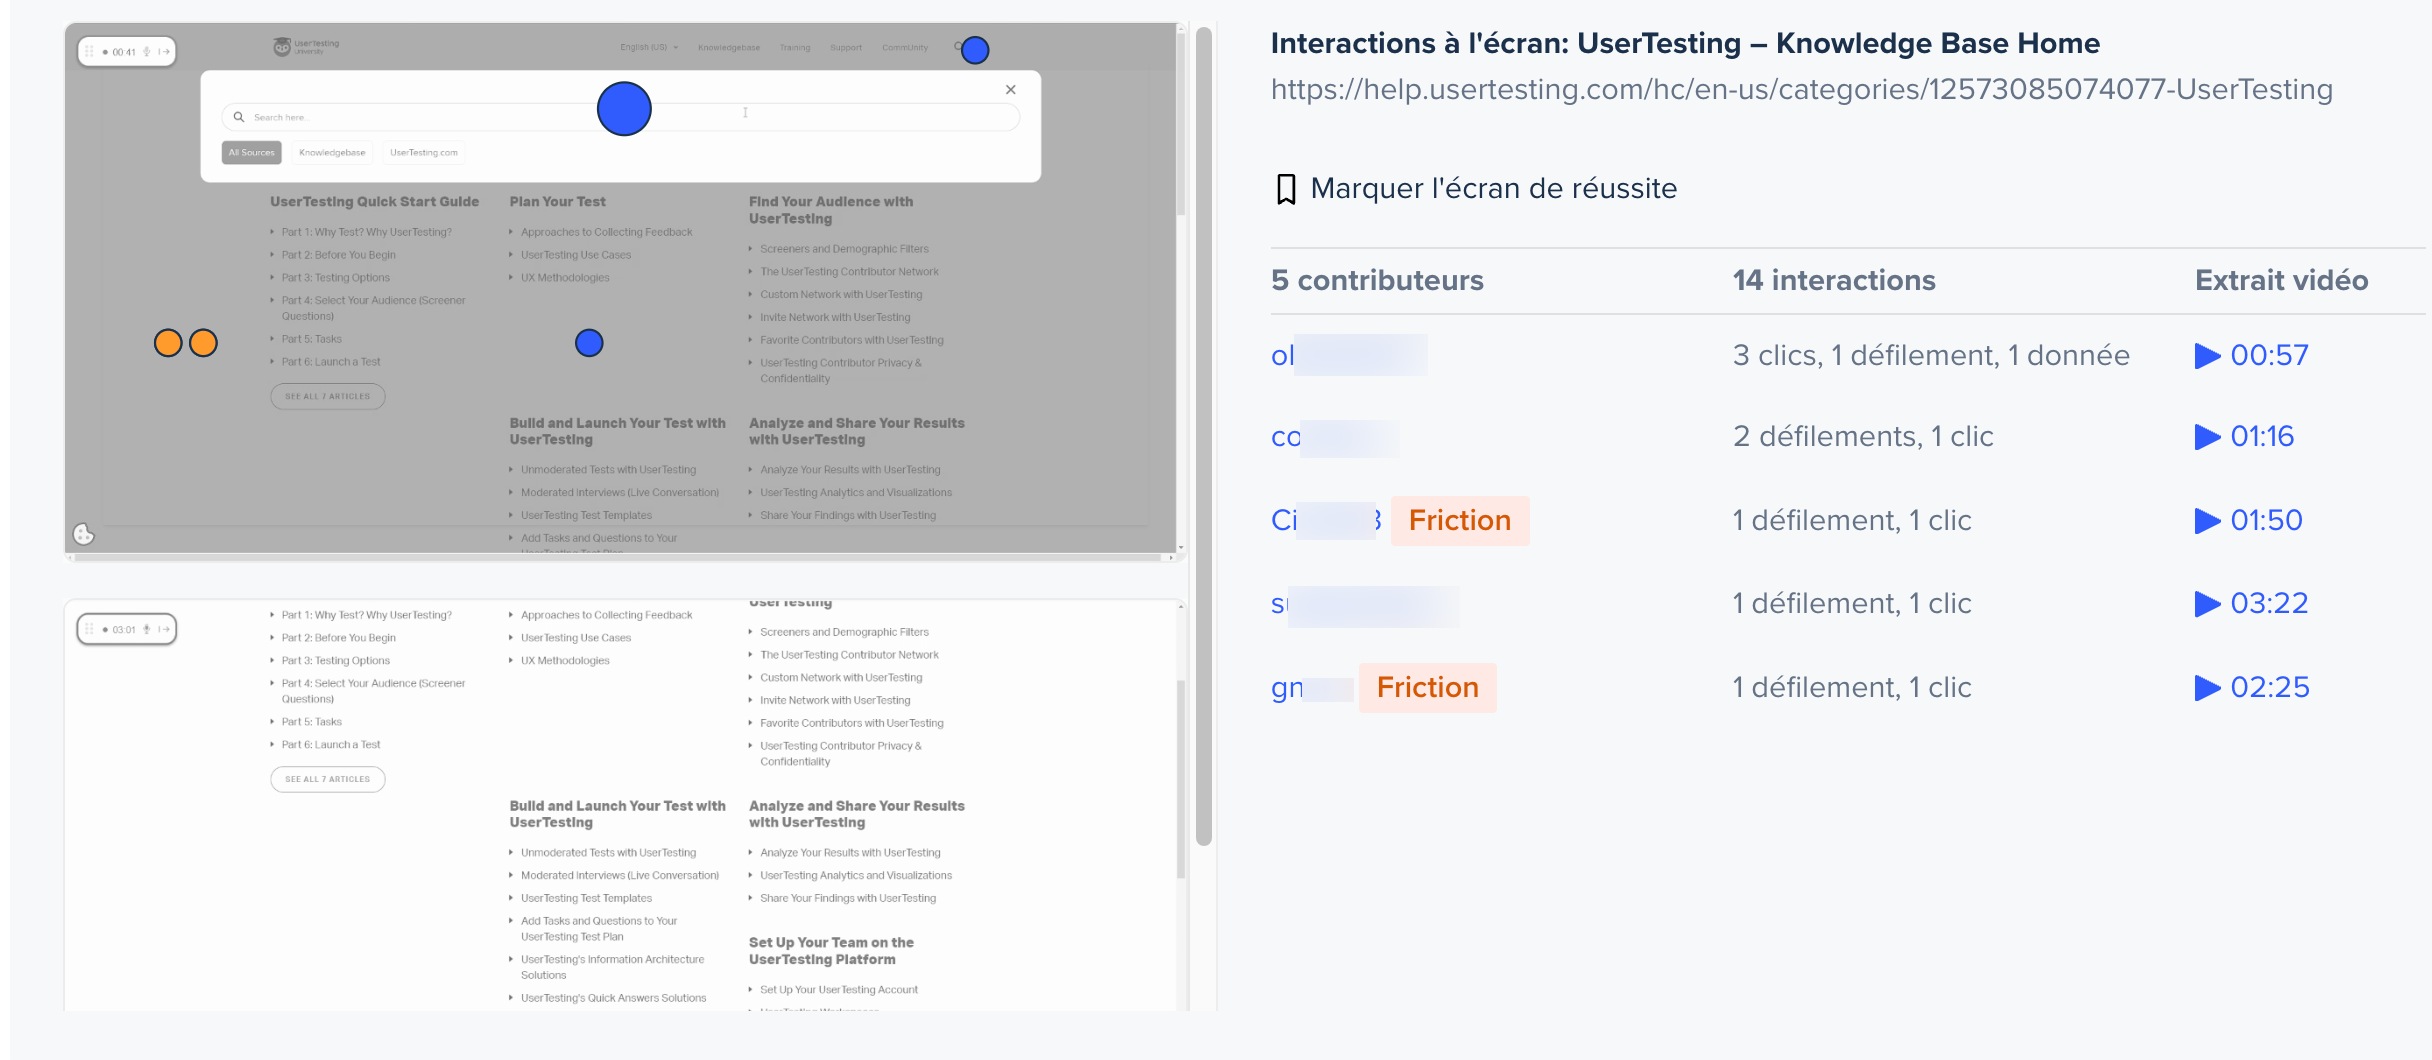The image size is (2432, 1060).
Task: Click the leftmost orange friction dot
Action: coord(168,343)
